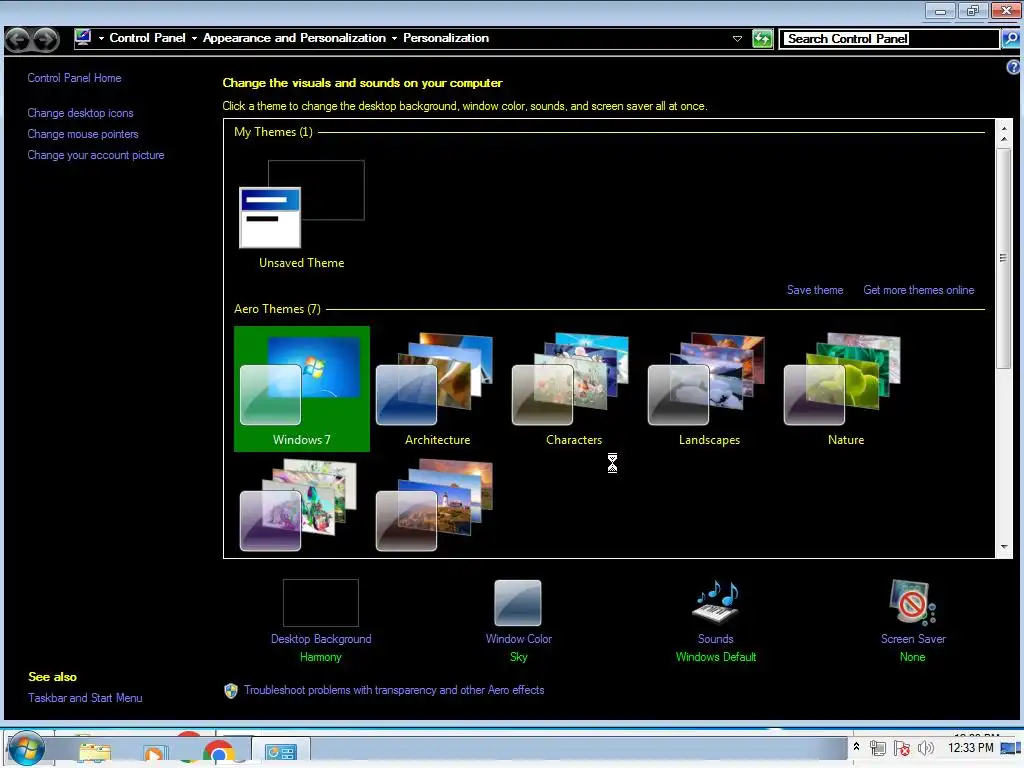Open Change your account picture link
Image resolution: width=1024 pixels, height=768 pixels.
click(x=96, y=155)
